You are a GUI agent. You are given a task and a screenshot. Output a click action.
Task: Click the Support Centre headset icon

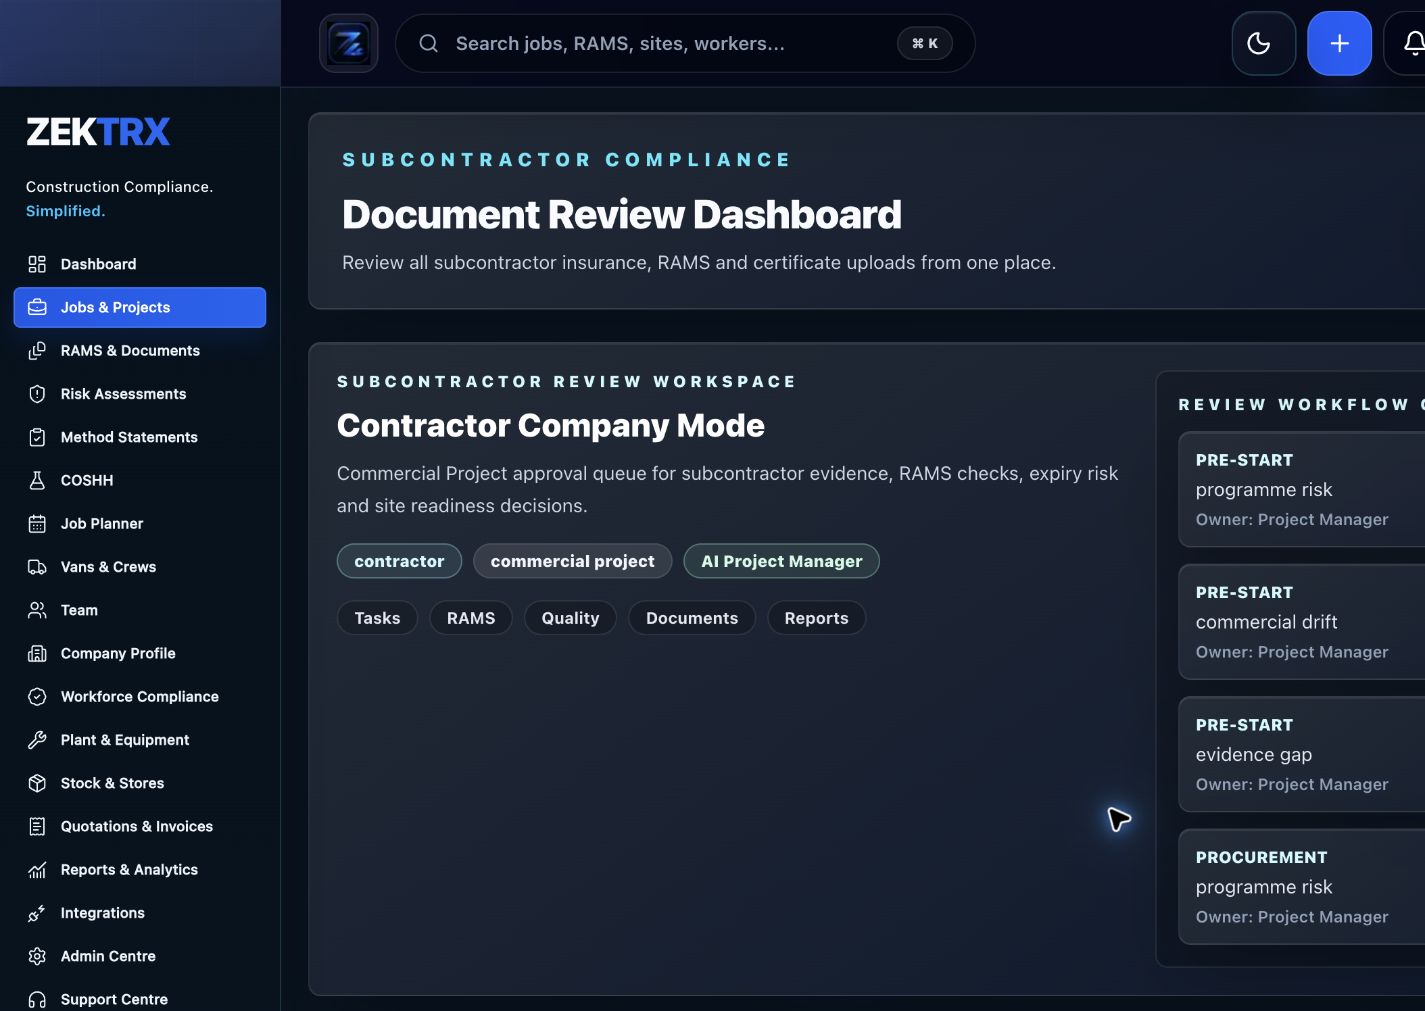pos(37,999)
